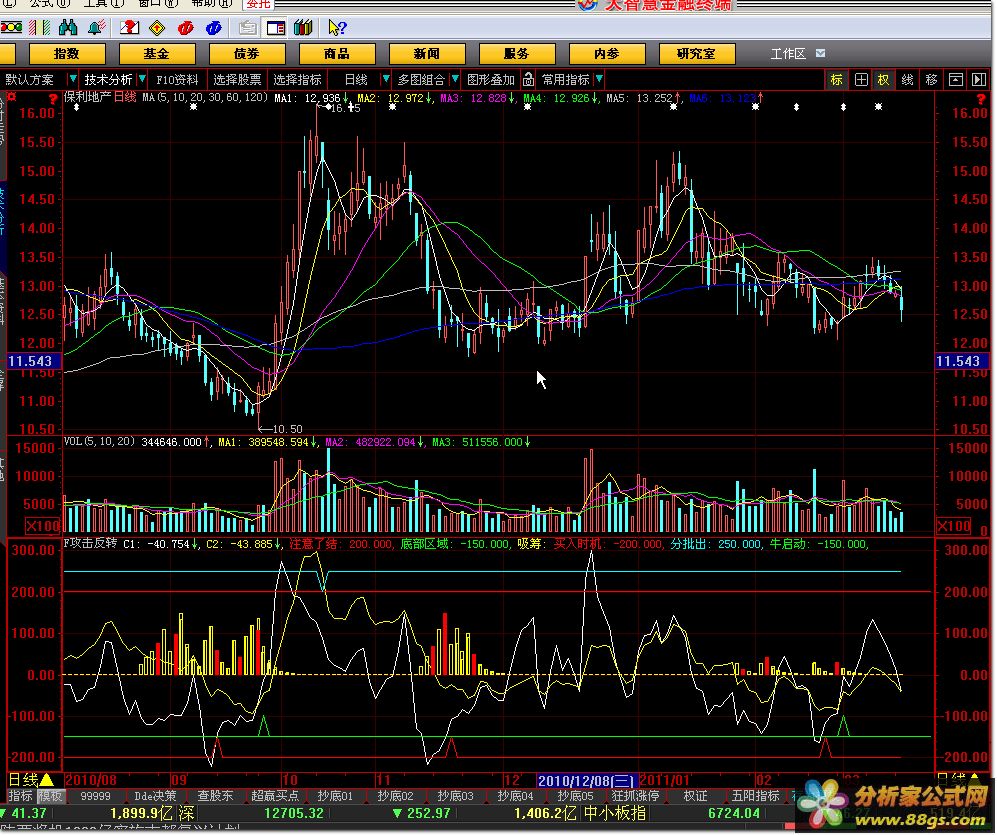Image resolution: width=997 pixels, height=835 pixels.
Task: Switch to the 权证 tab
Action: (695, 796)
